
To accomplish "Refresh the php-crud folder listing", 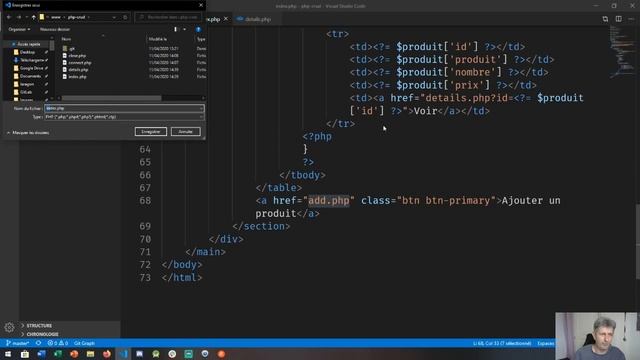I will point(125,17).
